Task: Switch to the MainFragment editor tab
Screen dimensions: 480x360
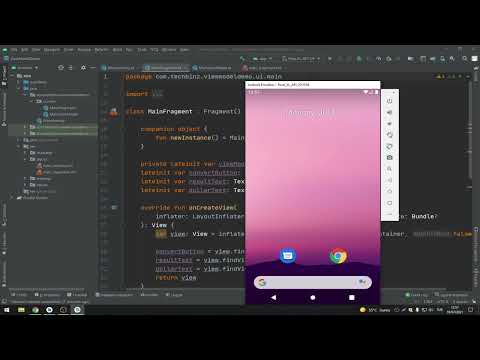Action: pos(166,68)
